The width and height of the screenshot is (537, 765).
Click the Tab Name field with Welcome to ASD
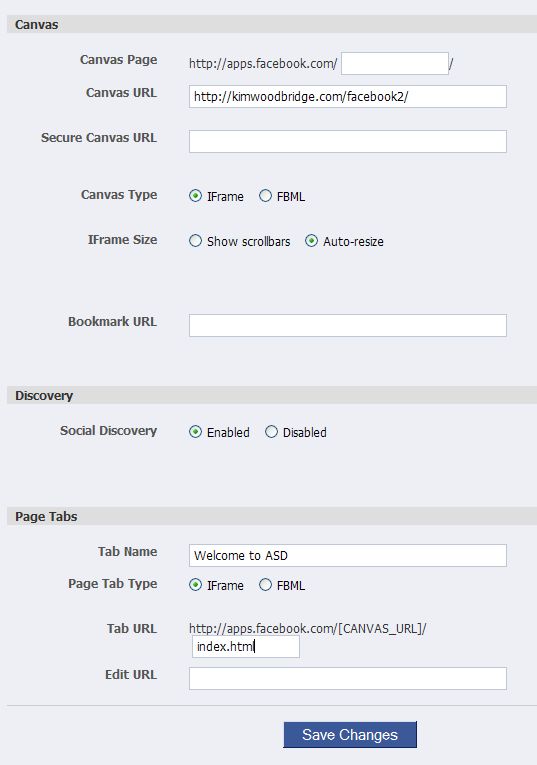(x=348, y=555)
